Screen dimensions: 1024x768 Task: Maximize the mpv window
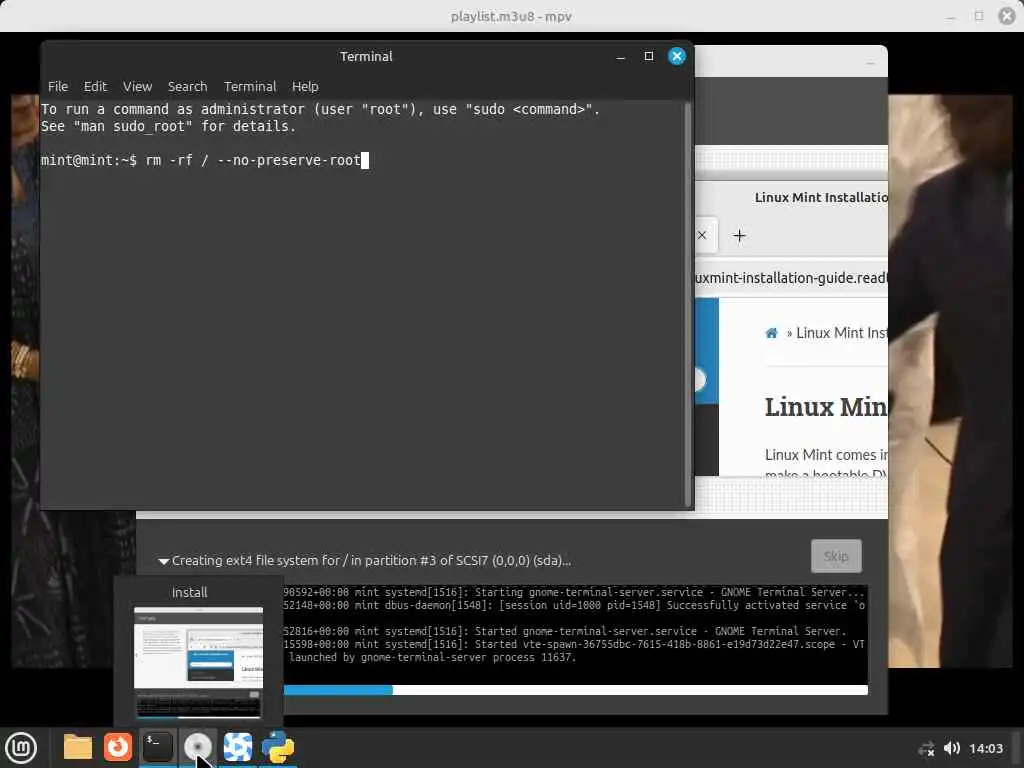pos(978,16)
